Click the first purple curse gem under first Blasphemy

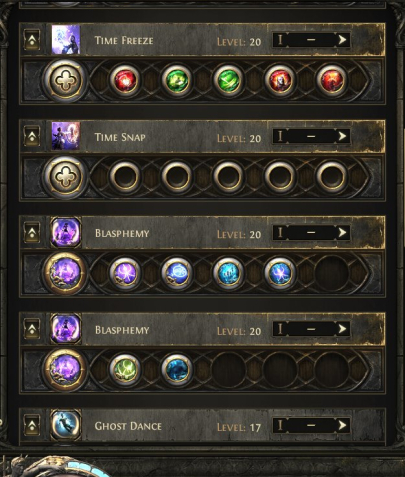coord(125,273)
